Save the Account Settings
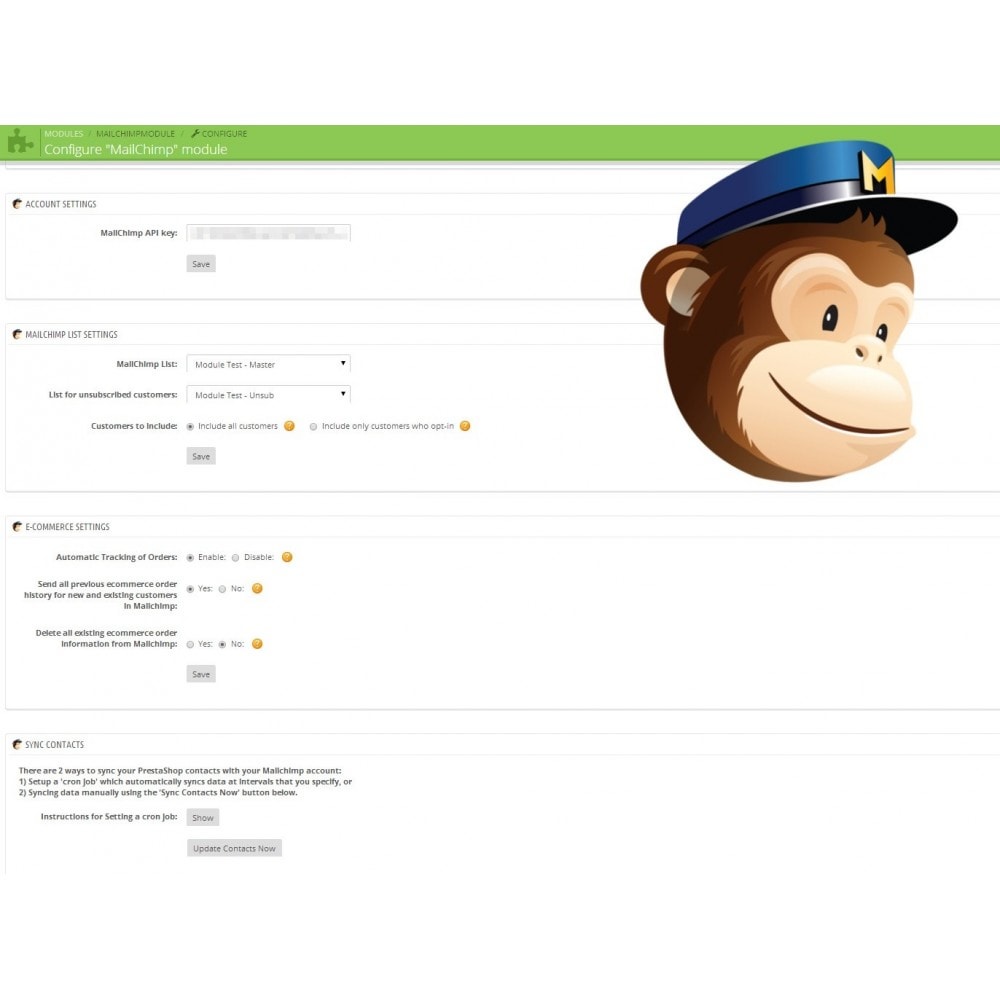Screen dimensions: 1000x1000 click(x=201, y=264)
